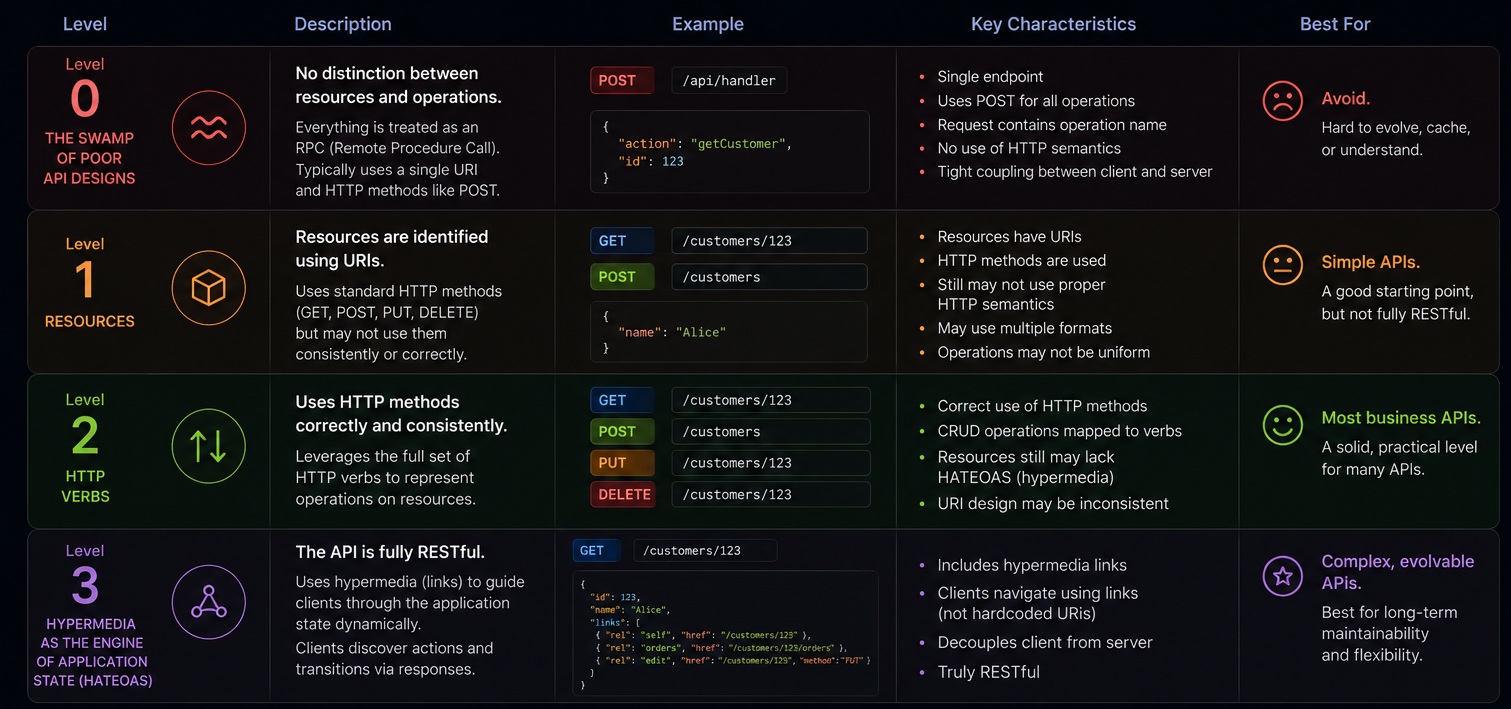This screenshot has width=1511, height=709.
Task: Click the blue GET badge in Level 3
Action: coord(597,551)
